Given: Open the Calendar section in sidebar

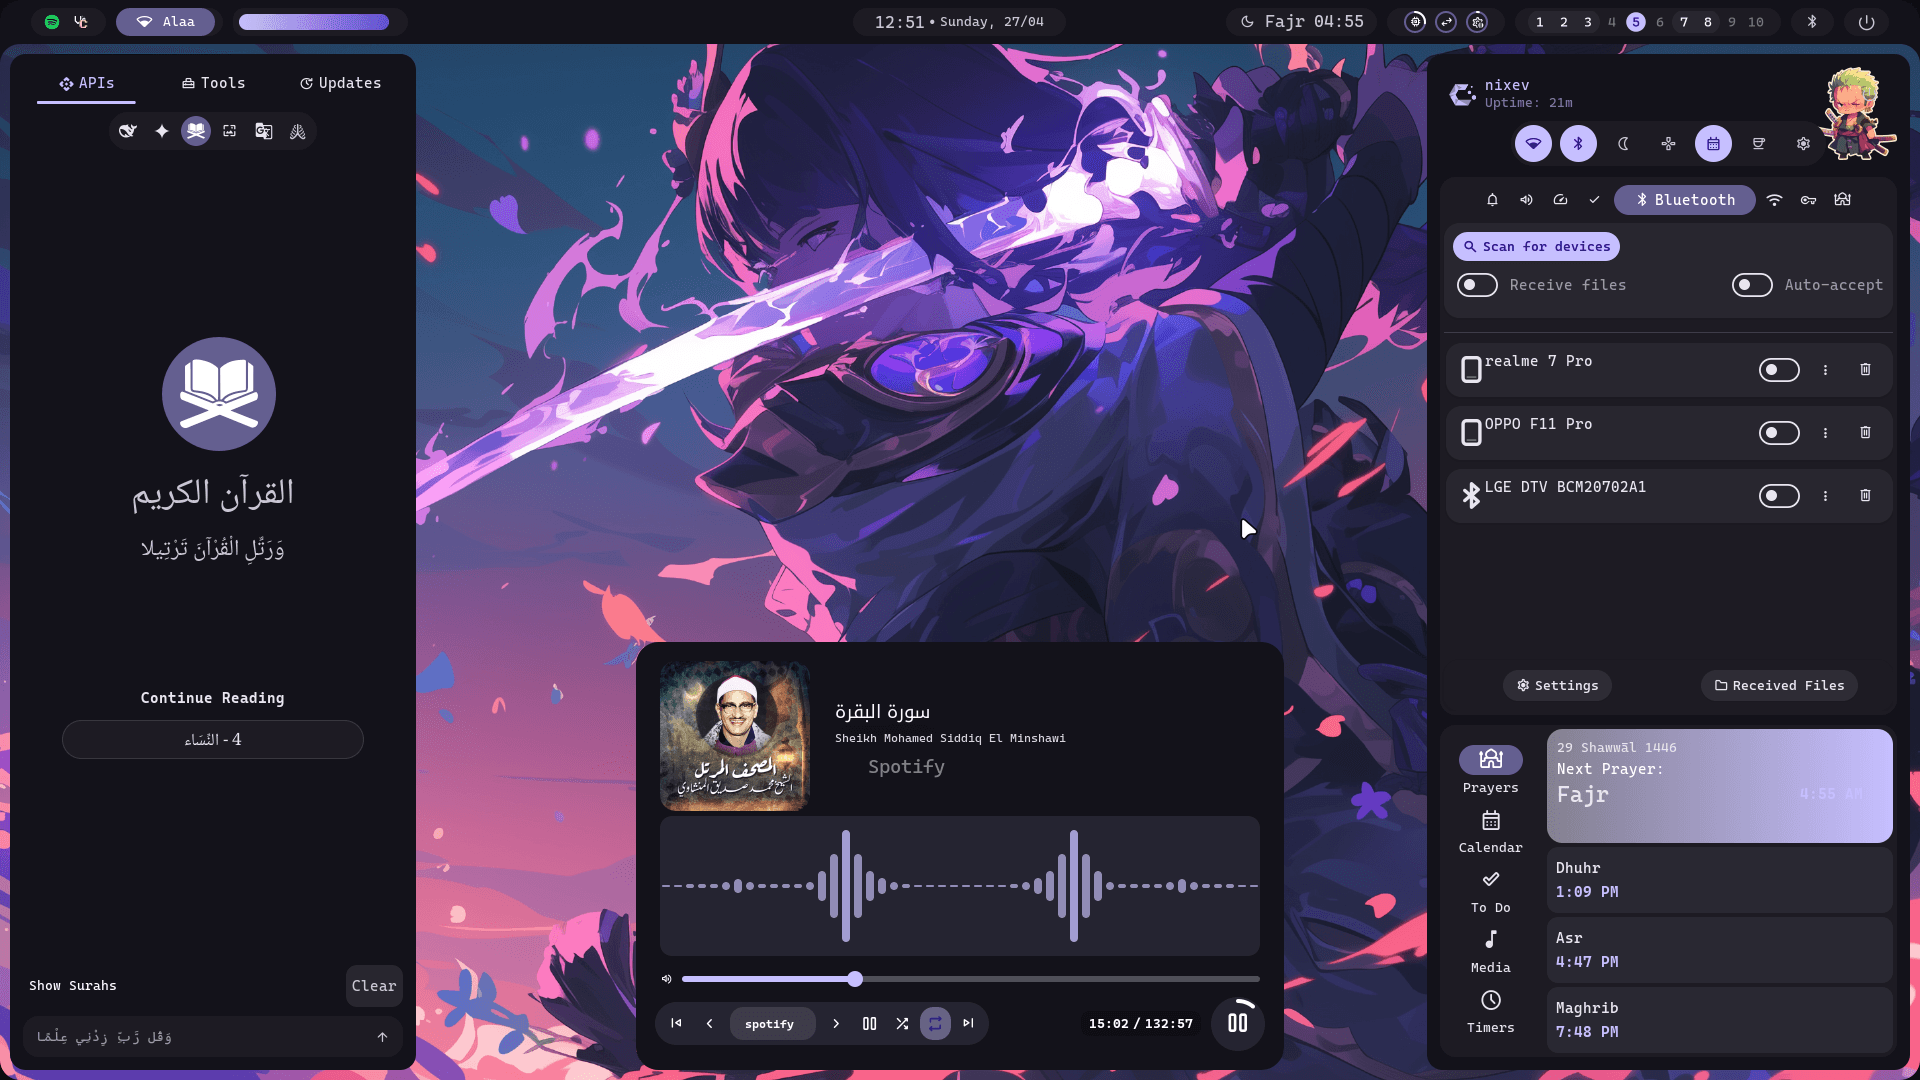Looking at the screenshot, I should pos(1490,831).
